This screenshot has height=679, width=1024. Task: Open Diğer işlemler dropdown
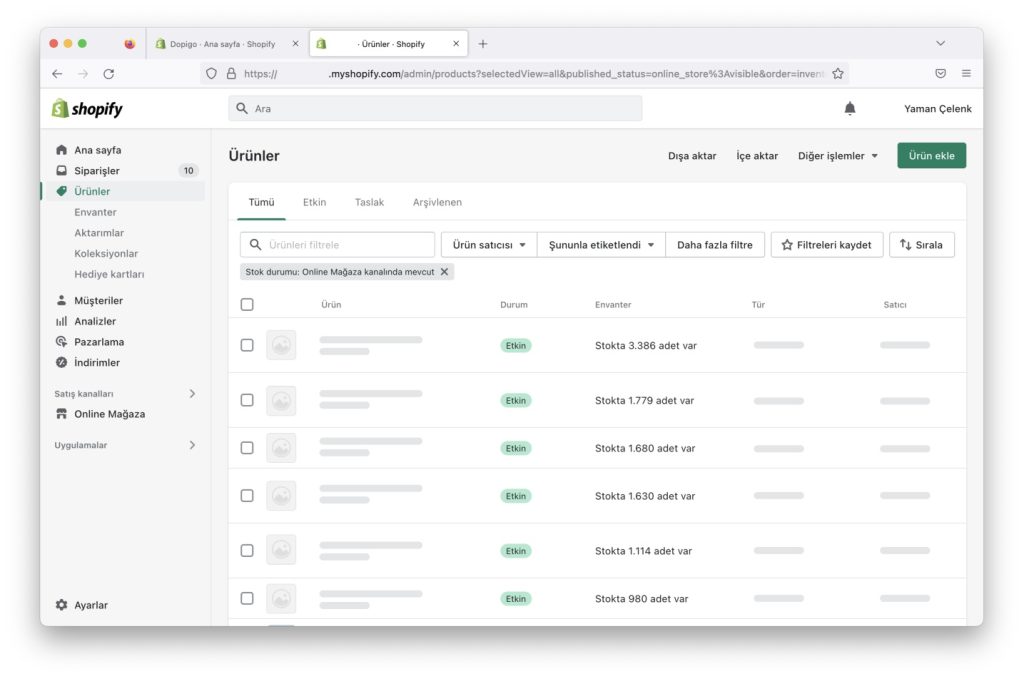click(x=837, y=155)
